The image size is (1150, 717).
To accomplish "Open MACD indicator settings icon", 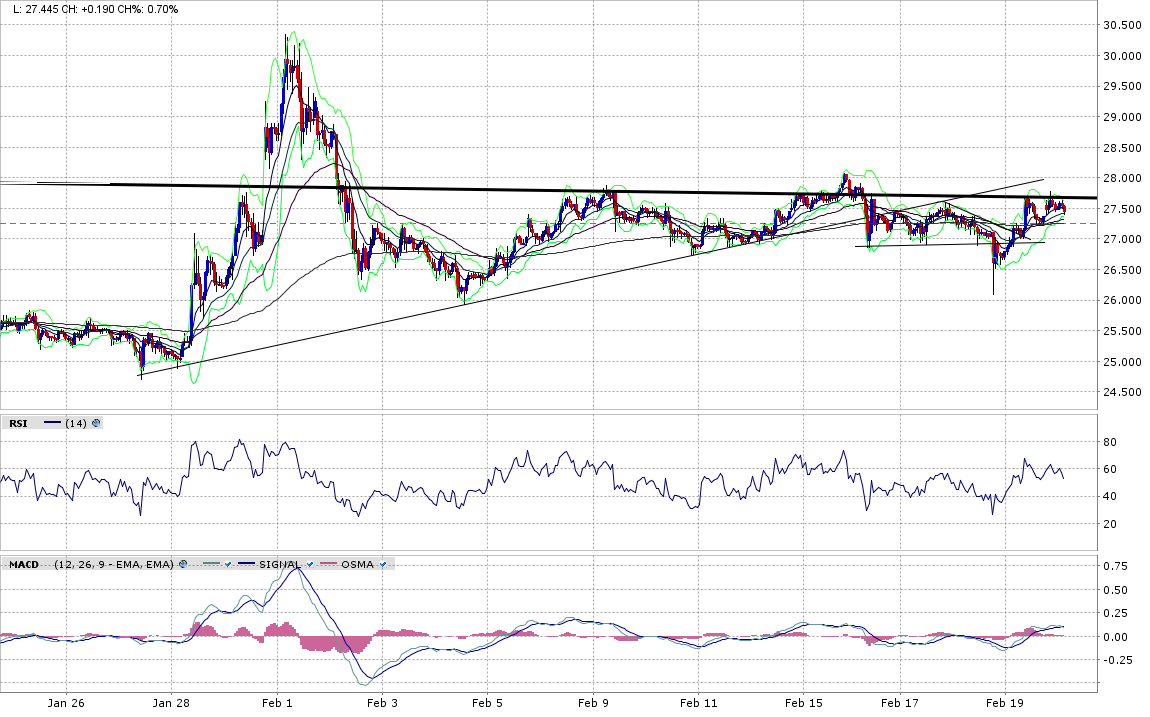I will 183,565.
